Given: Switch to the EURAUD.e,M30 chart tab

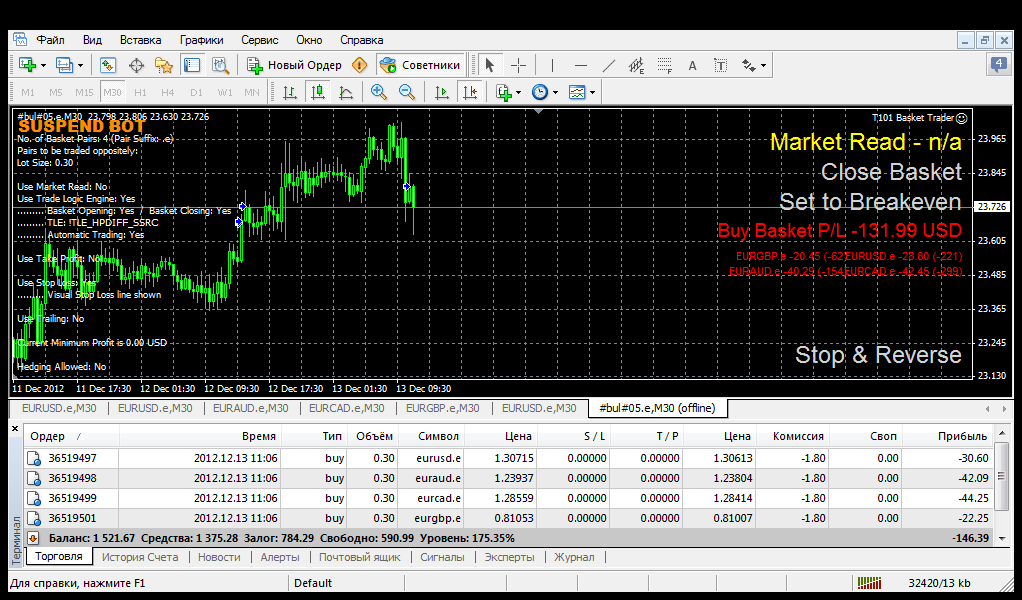Looking at the screenshot, I should coord(251,408).
